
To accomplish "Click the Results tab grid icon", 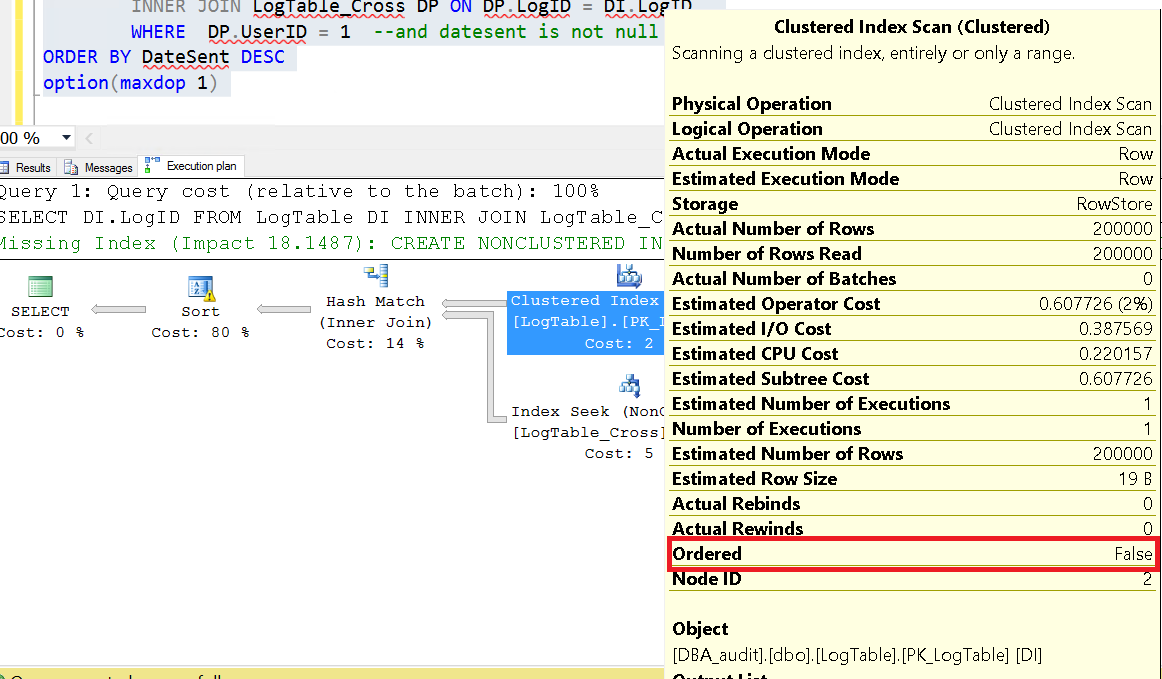I will 6,167.
